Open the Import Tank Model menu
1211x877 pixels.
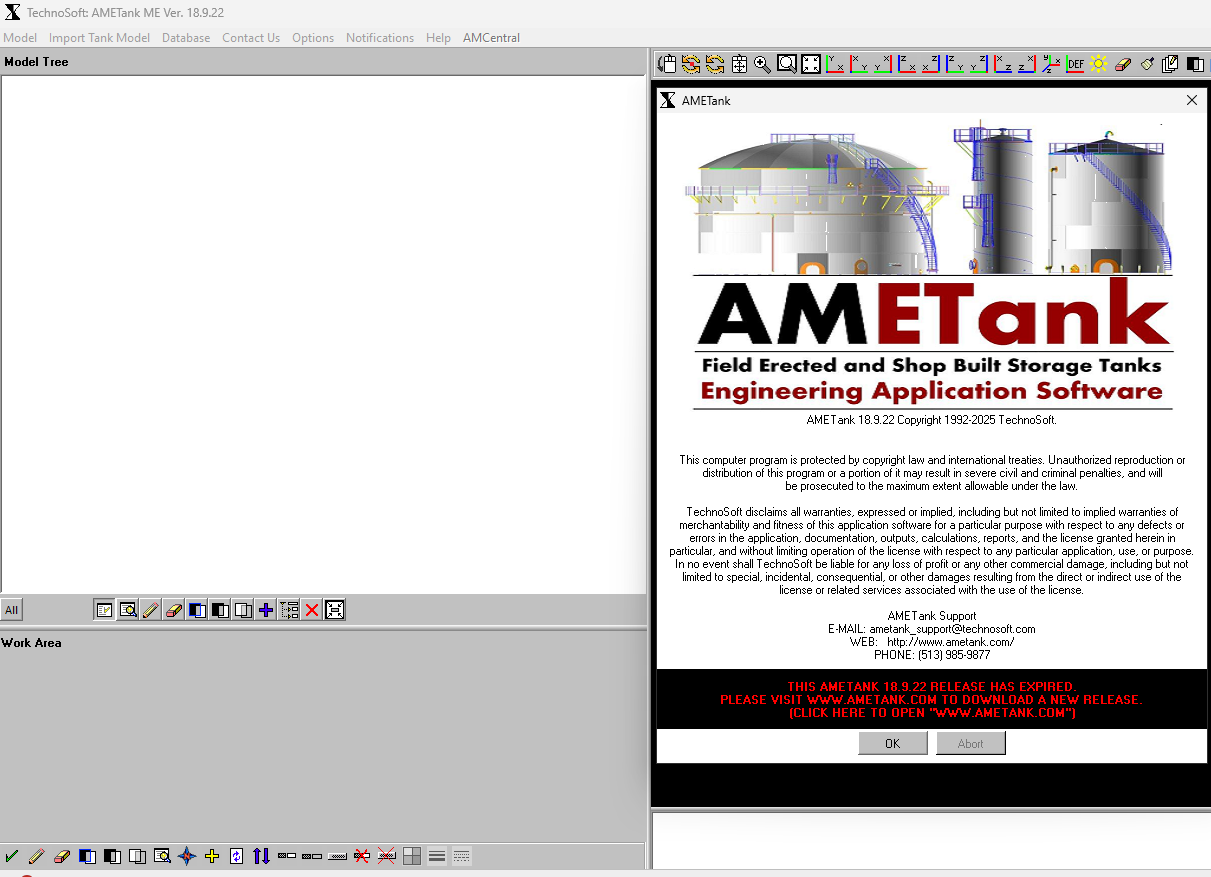99,38
